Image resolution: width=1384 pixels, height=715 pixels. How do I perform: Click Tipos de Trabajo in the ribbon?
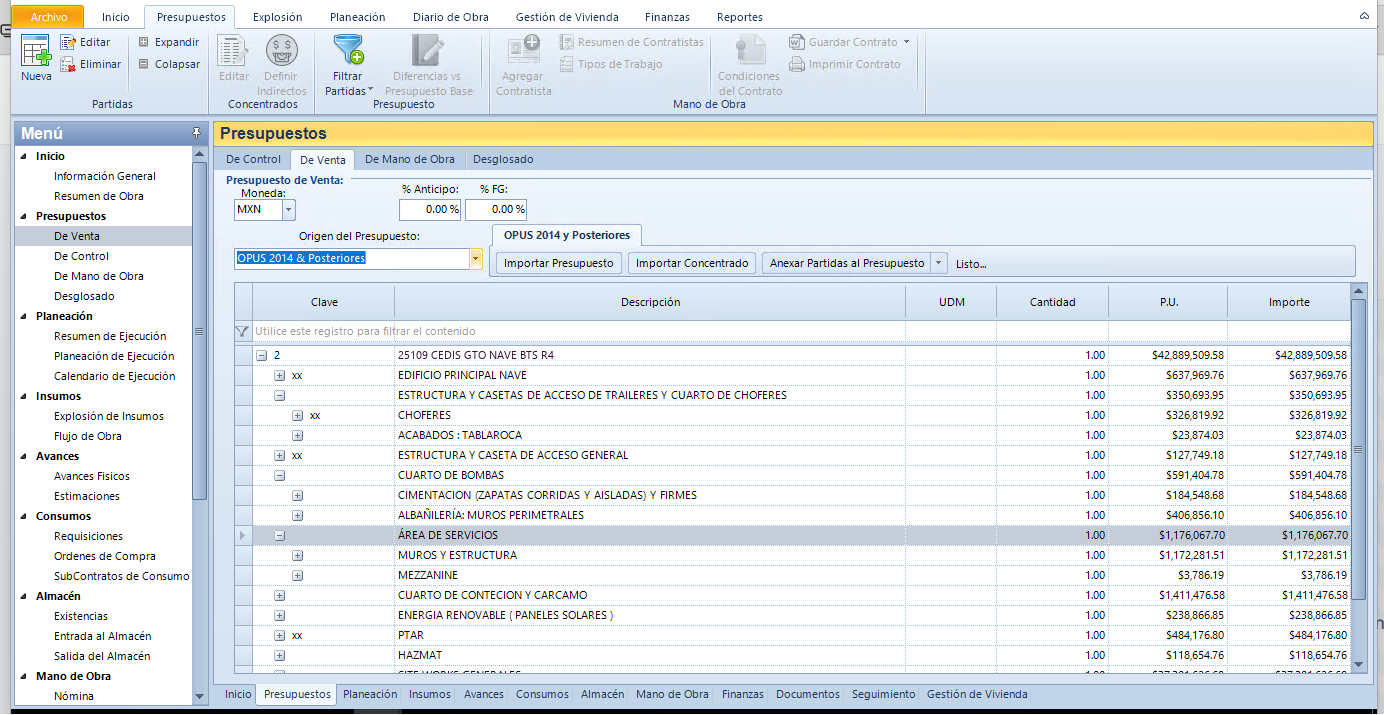611,64
